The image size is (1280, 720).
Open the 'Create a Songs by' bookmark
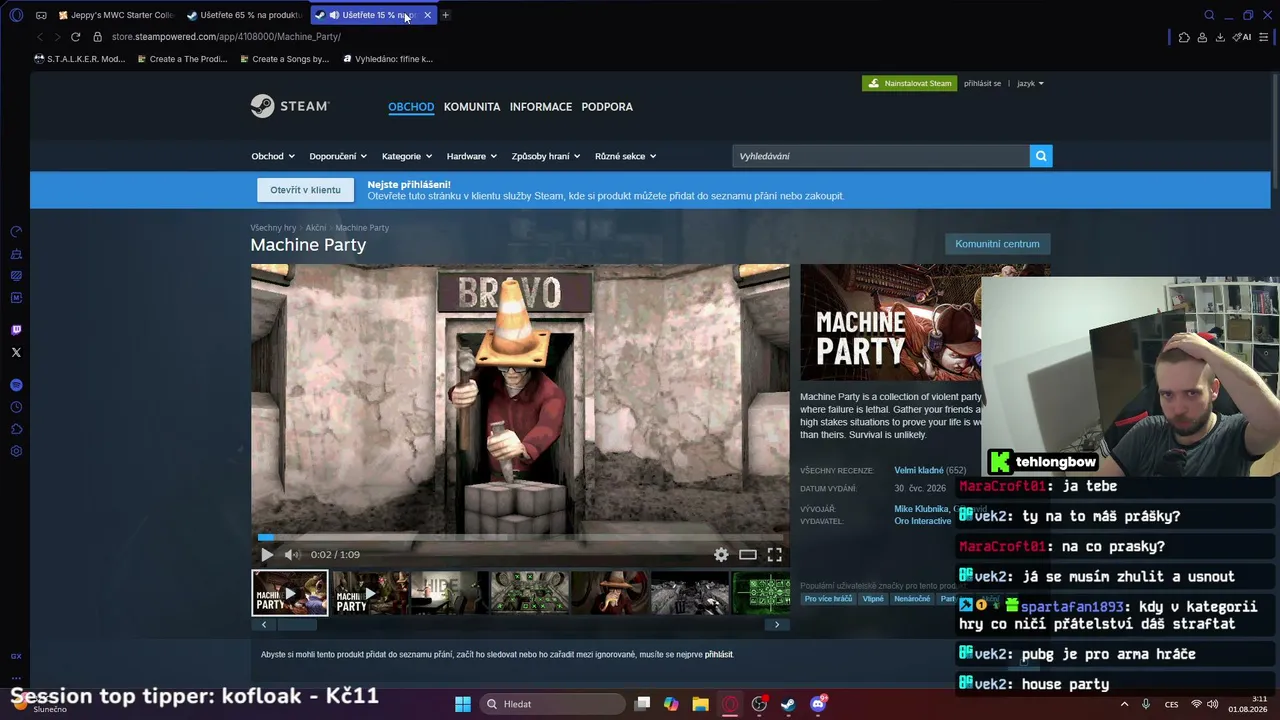click(x=284, y=59)
